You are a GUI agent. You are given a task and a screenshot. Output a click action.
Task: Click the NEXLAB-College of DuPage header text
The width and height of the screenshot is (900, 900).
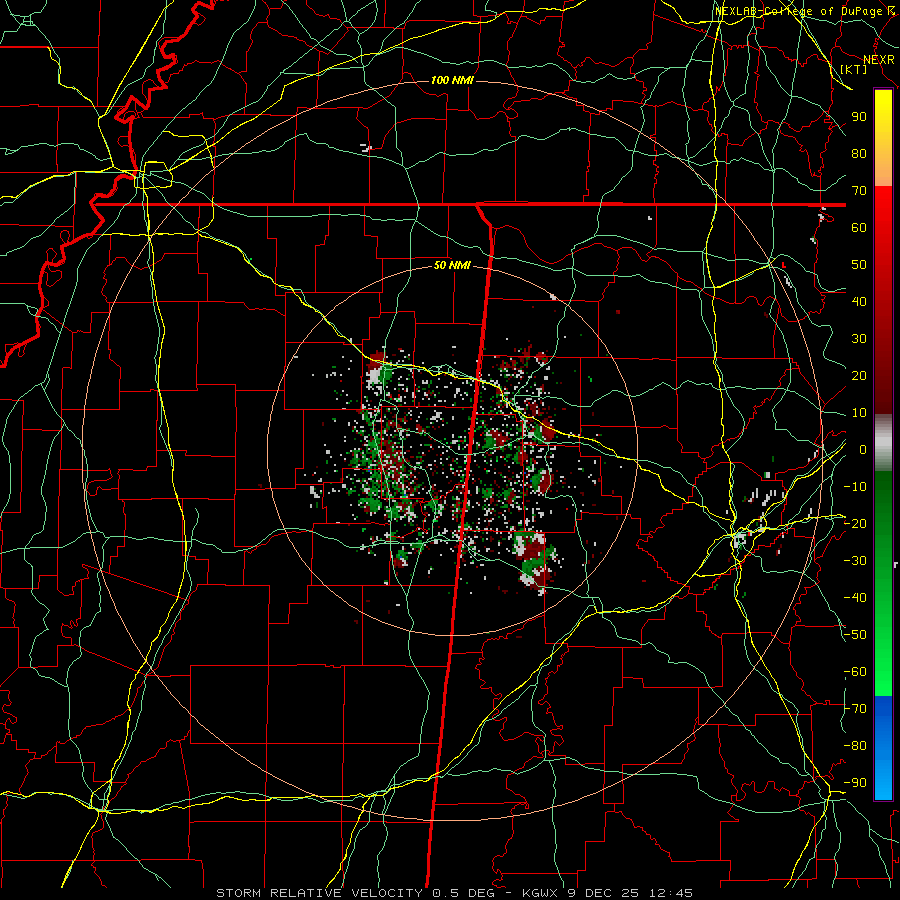click(804, 11)
